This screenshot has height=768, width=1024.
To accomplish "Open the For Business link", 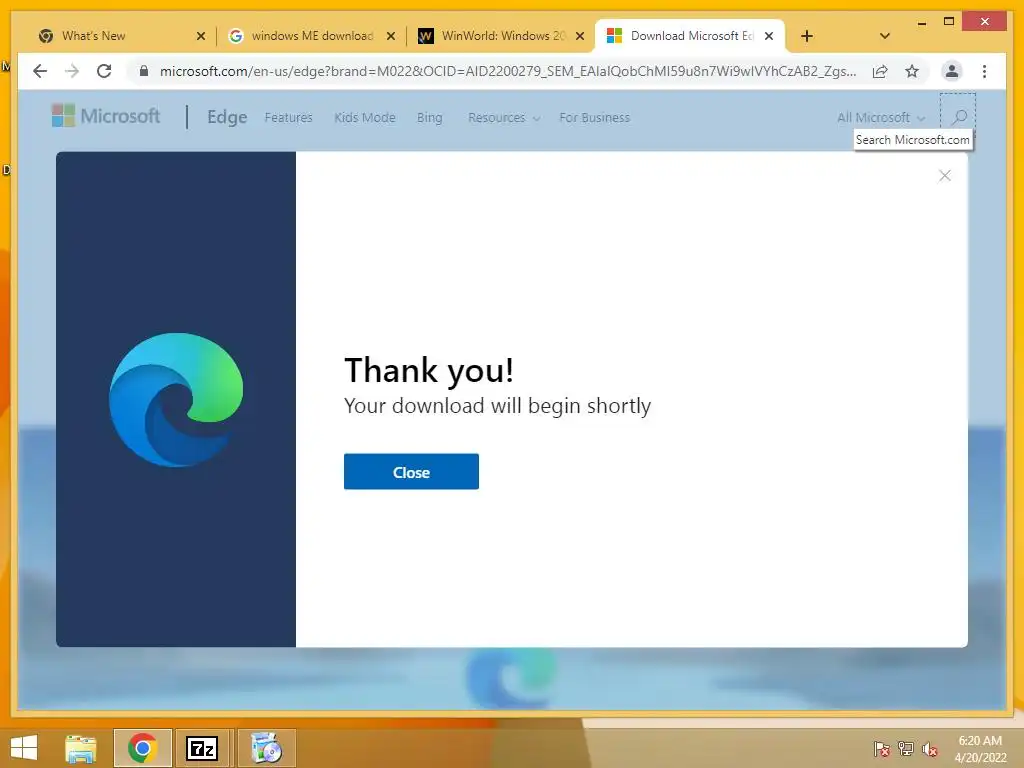I will tap(594, 118).
